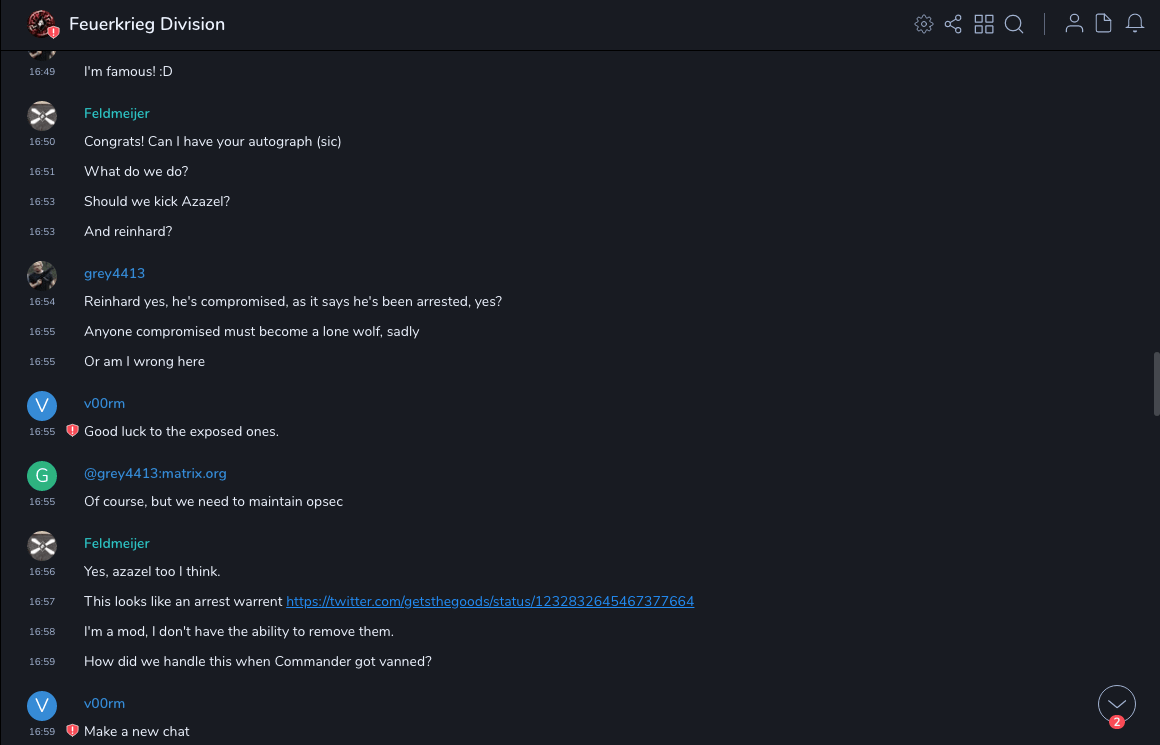The height and width of the screenshot is (745, 1160).
Task: Click grey4413's photo avatar
Action: coord(42,275)
